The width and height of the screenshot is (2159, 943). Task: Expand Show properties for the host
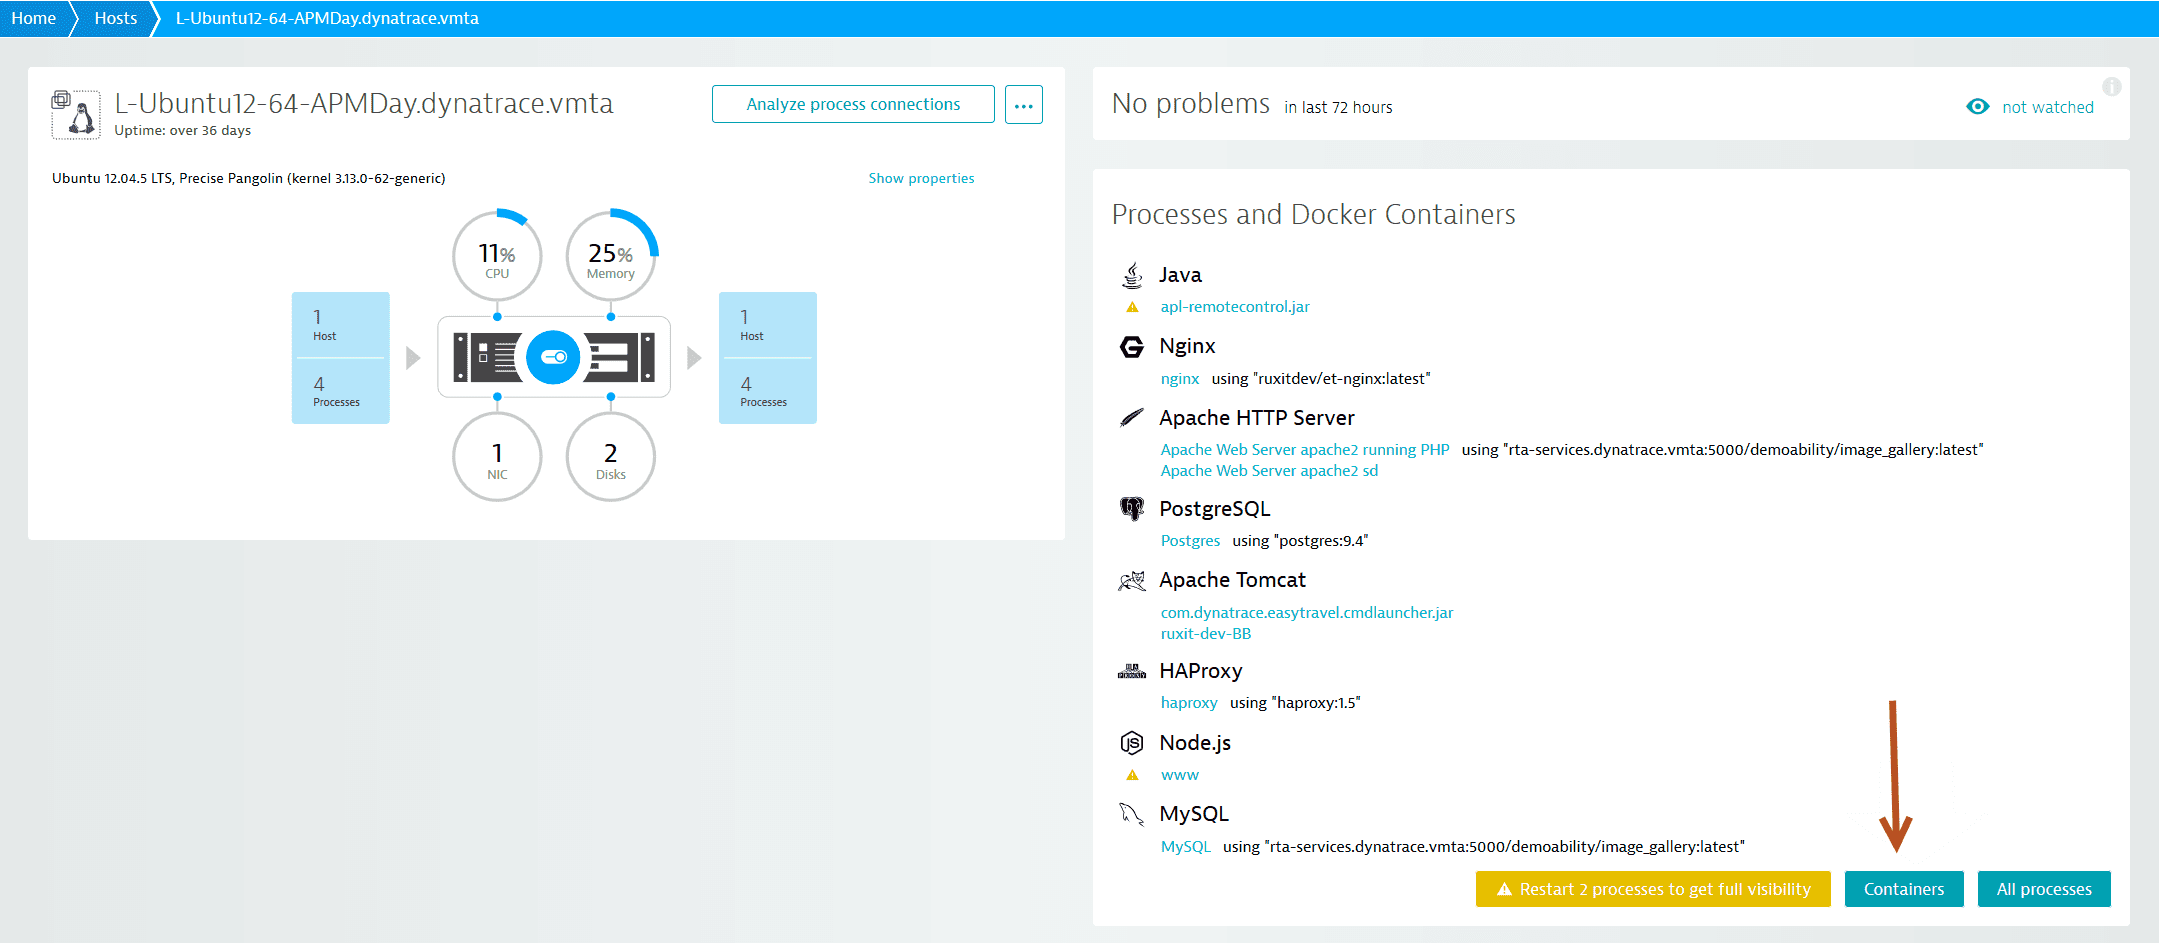(x=921, y=179)
